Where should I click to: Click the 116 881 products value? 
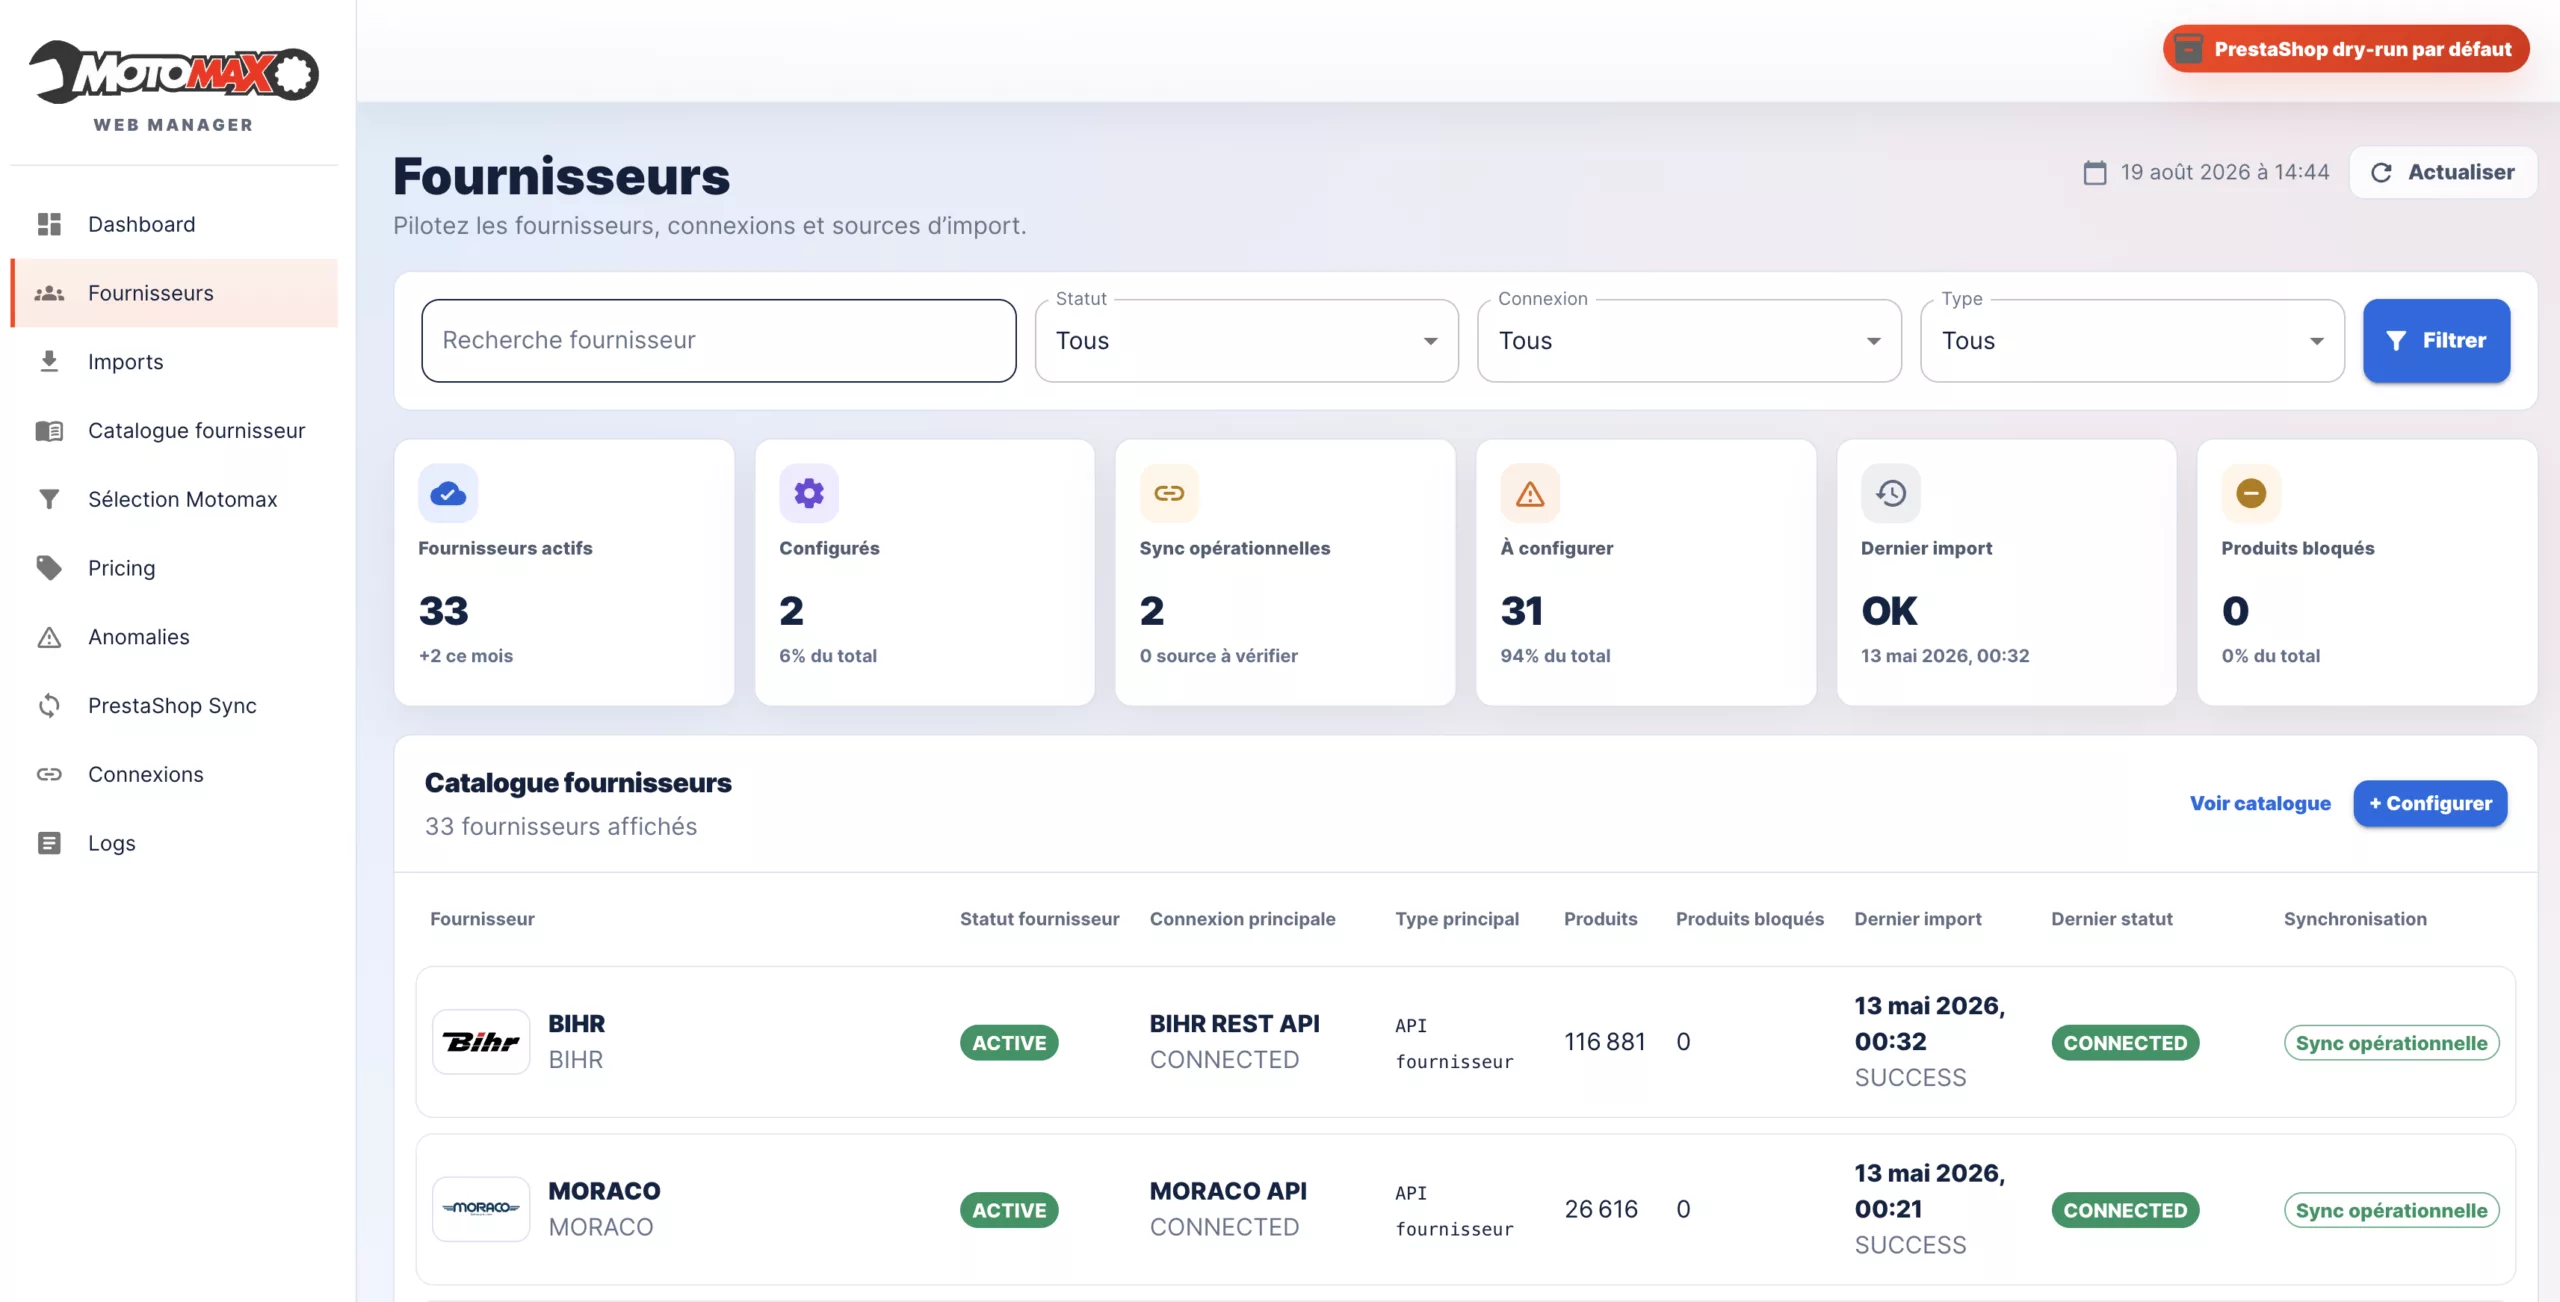pyautogui.click(x=1604, y=1042)
